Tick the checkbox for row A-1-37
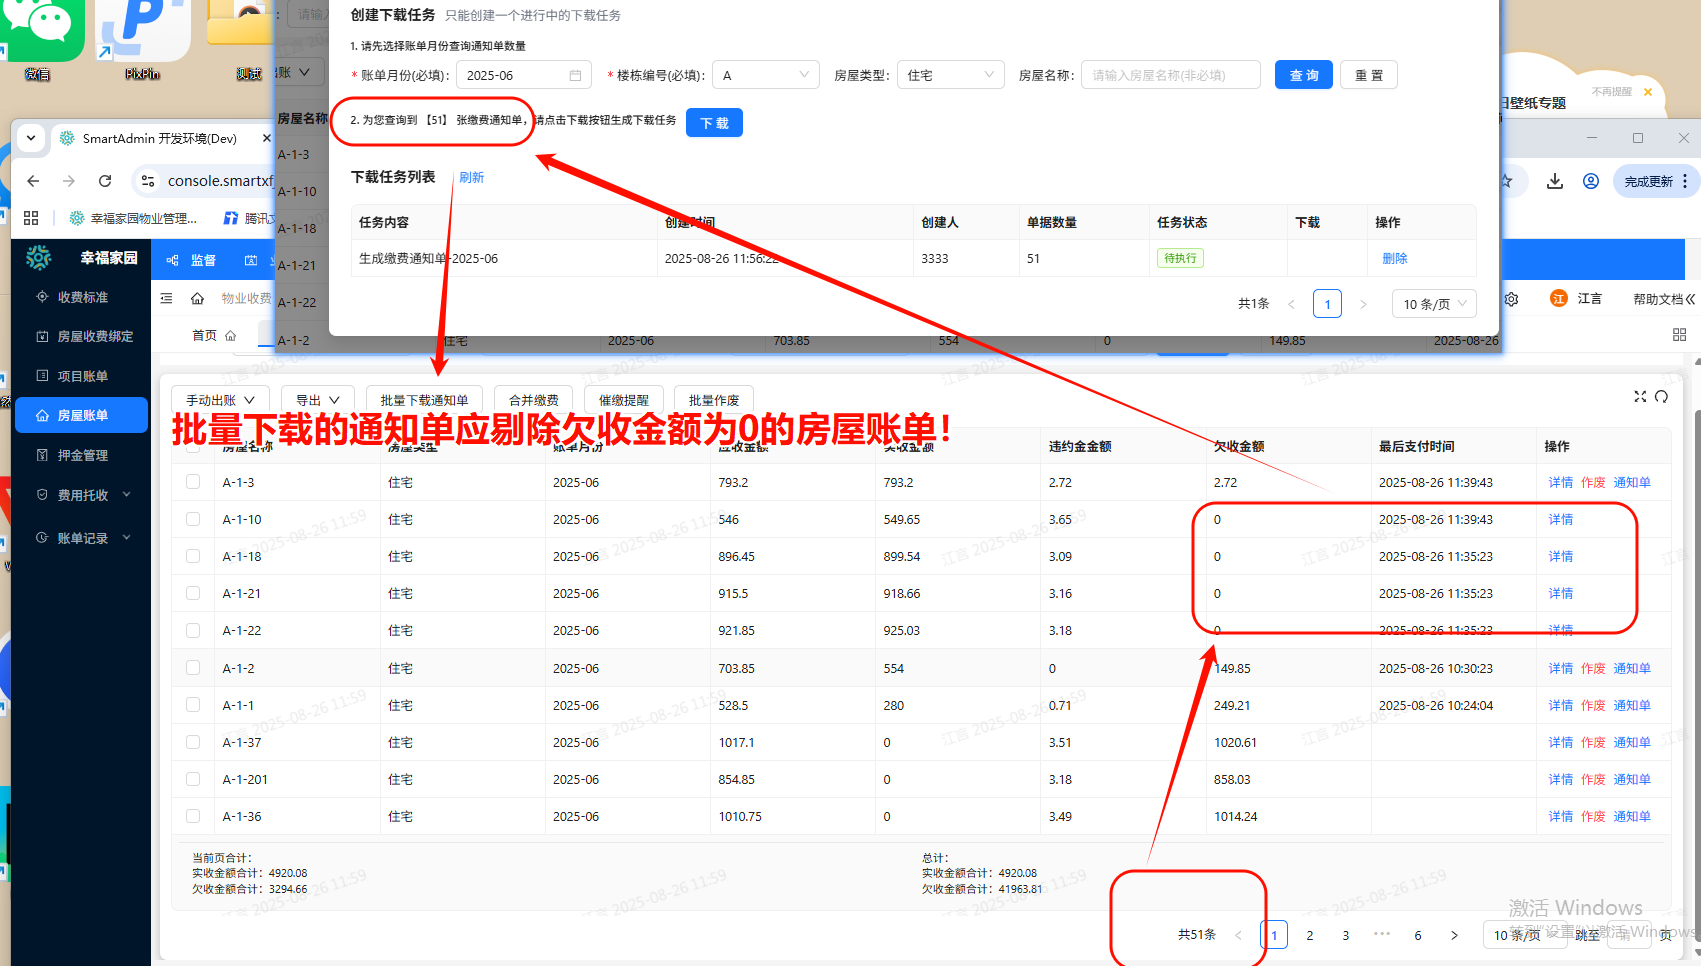Viewport: 1701px width, 966px height. click(x=193, y=742)
